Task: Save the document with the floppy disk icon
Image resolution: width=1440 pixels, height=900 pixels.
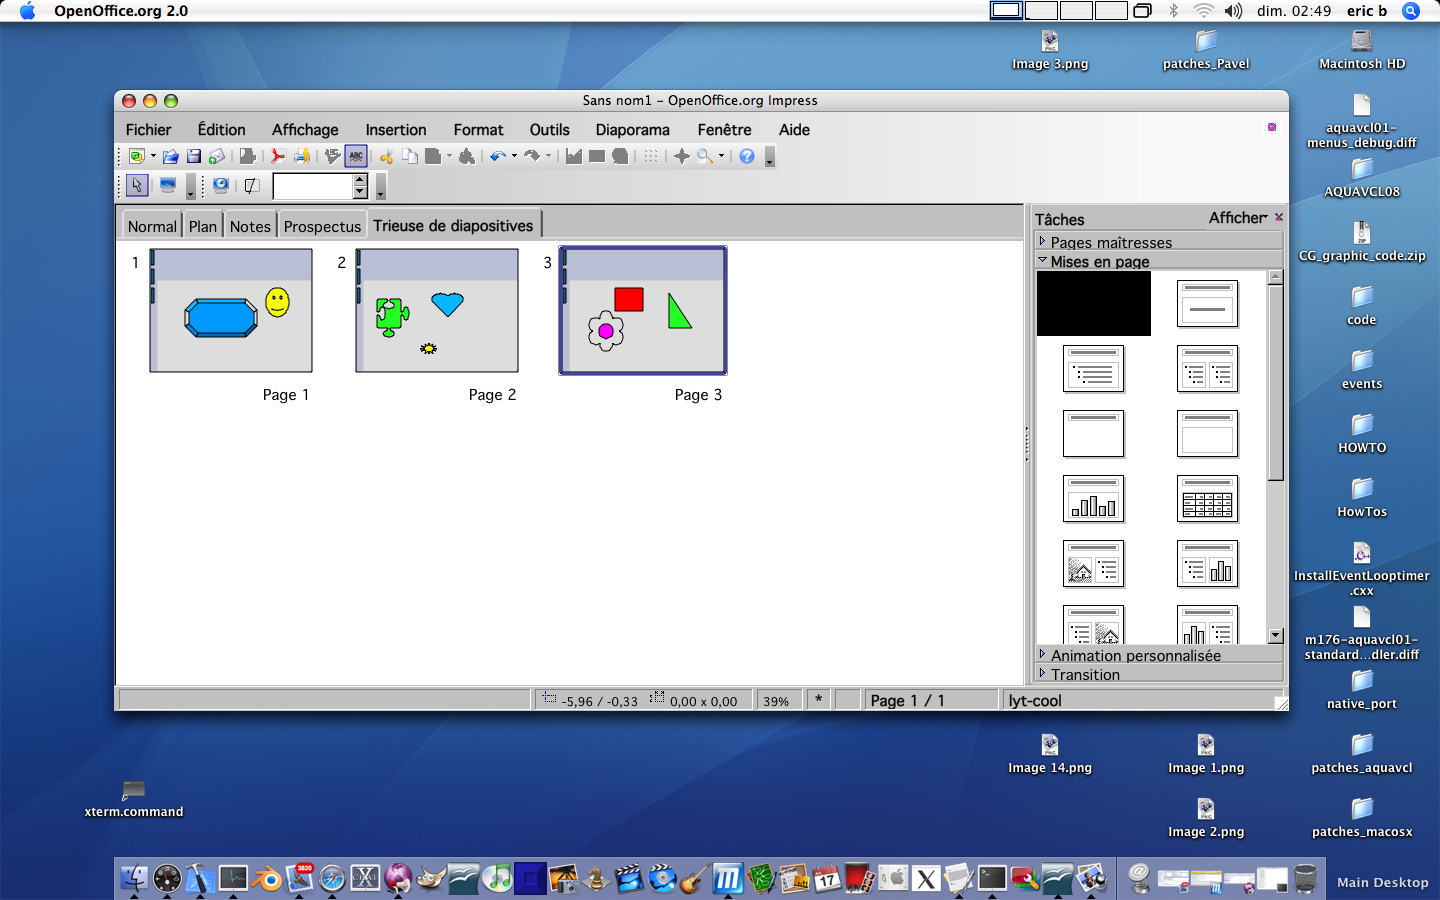Action: pyautogui.click(x=194, y=156)
